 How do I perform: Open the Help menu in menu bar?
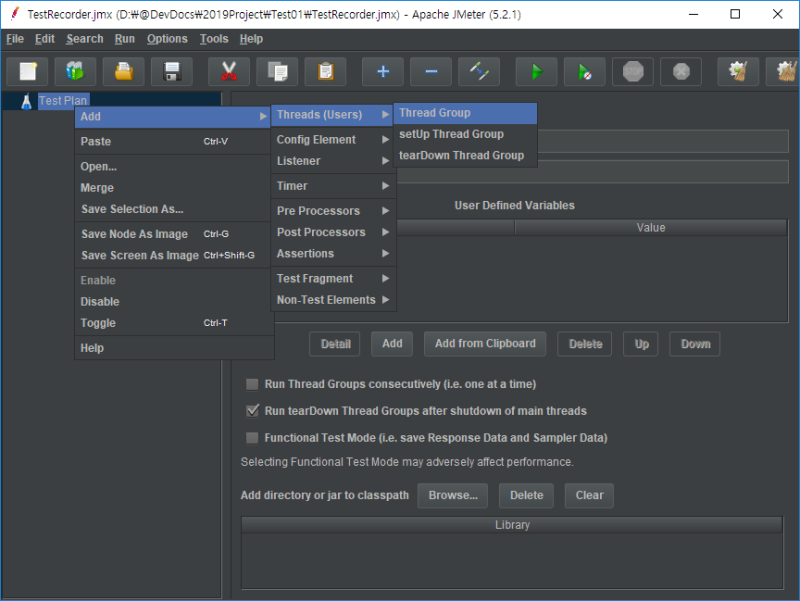pyautogui.click(x=251, y=39)
